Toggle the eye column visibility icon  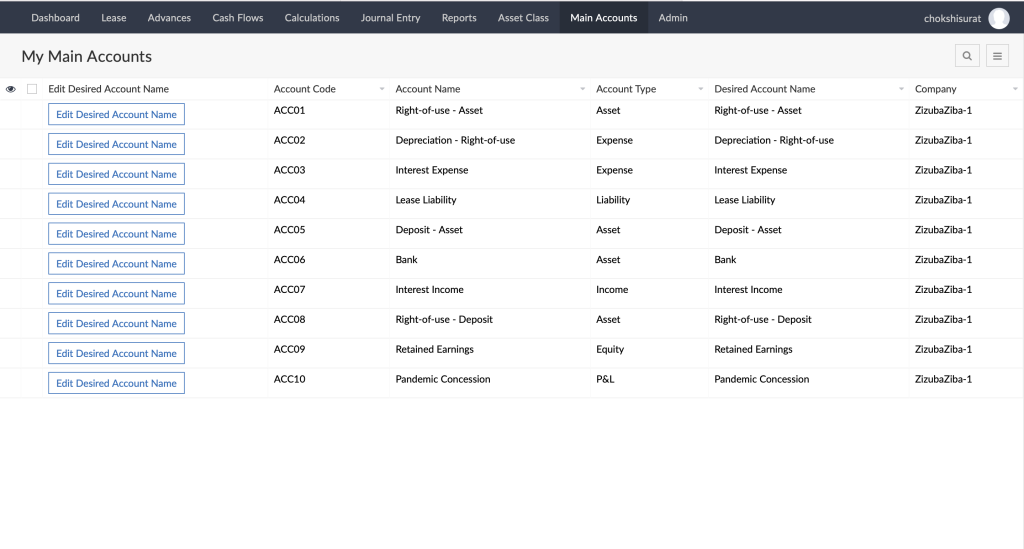(11, 89)
